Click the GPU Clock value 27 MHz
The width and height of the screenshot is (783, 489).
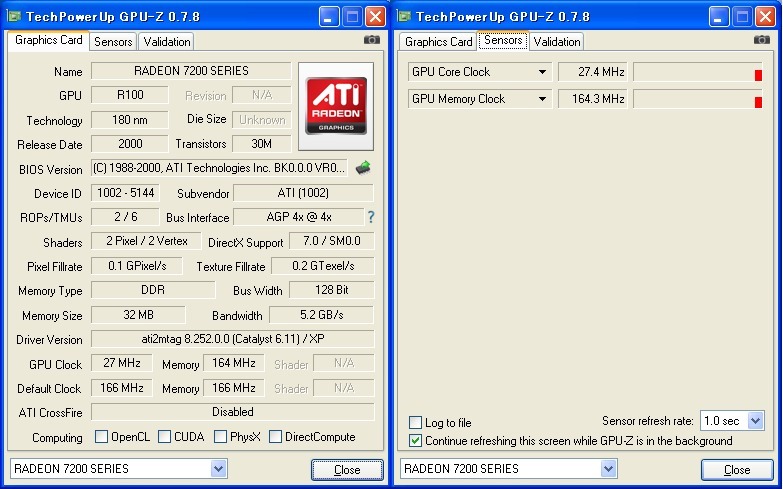click(x=122, y=363)
